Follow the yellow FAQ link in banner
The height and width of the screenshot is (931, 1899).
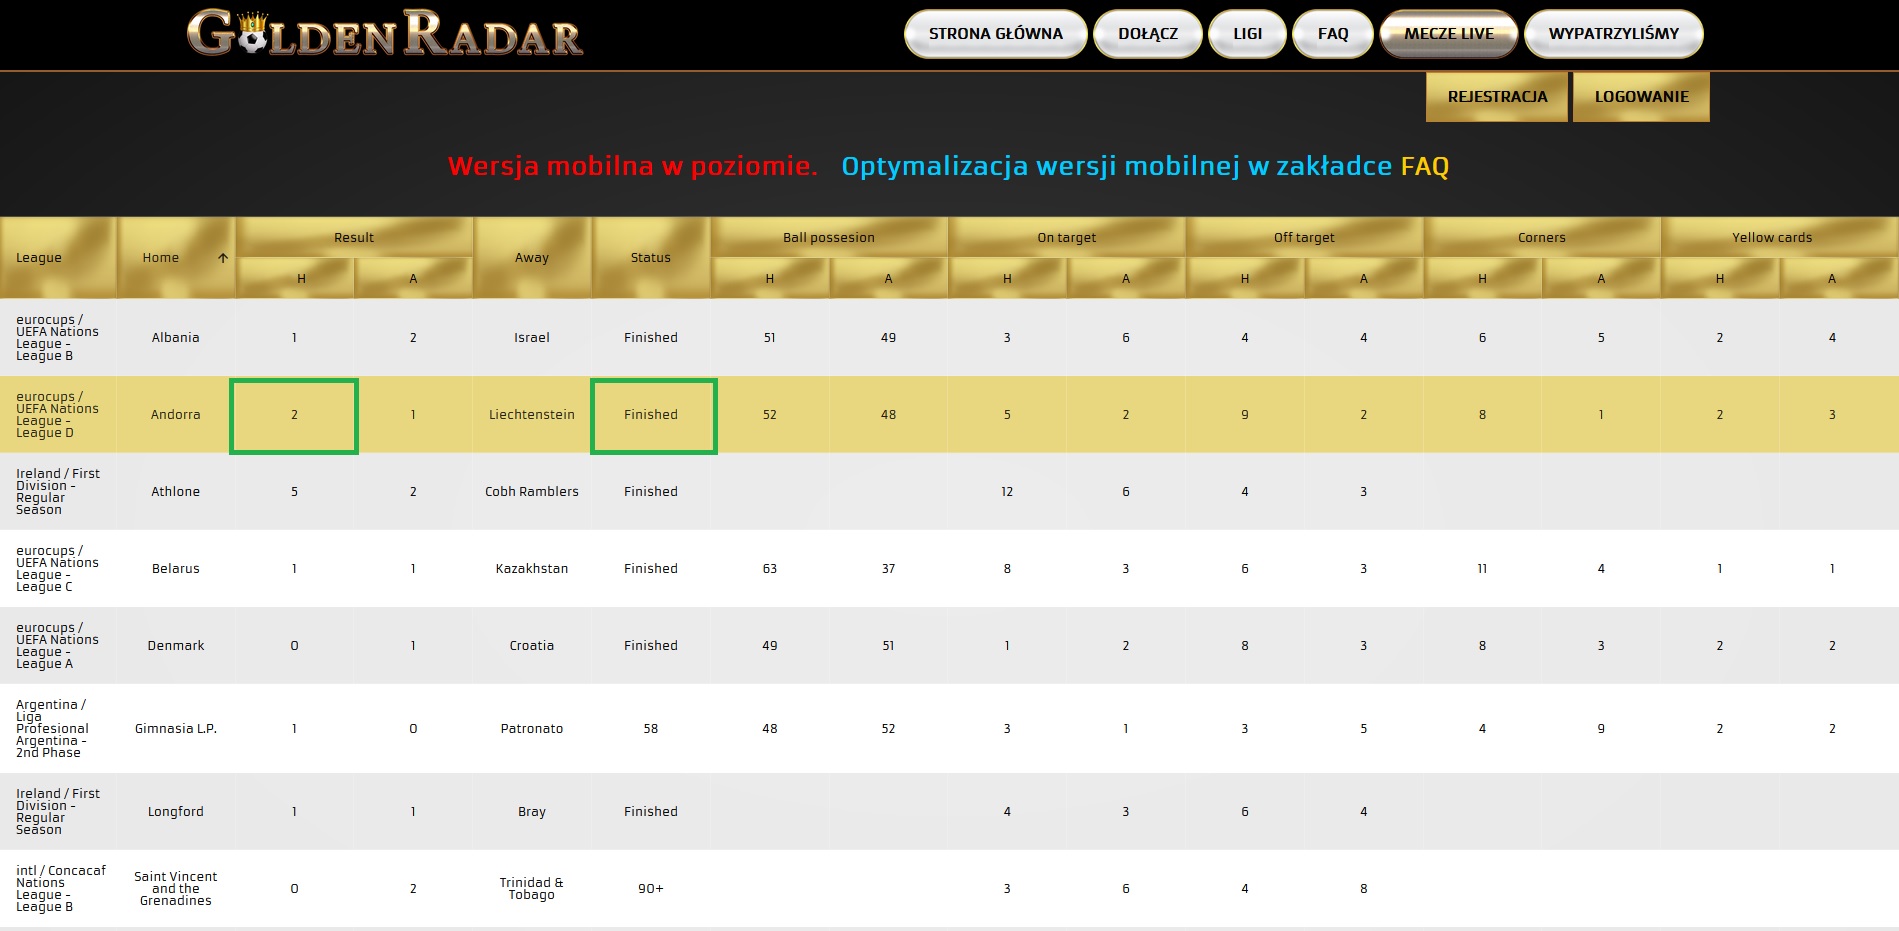tap(1424, 166)
